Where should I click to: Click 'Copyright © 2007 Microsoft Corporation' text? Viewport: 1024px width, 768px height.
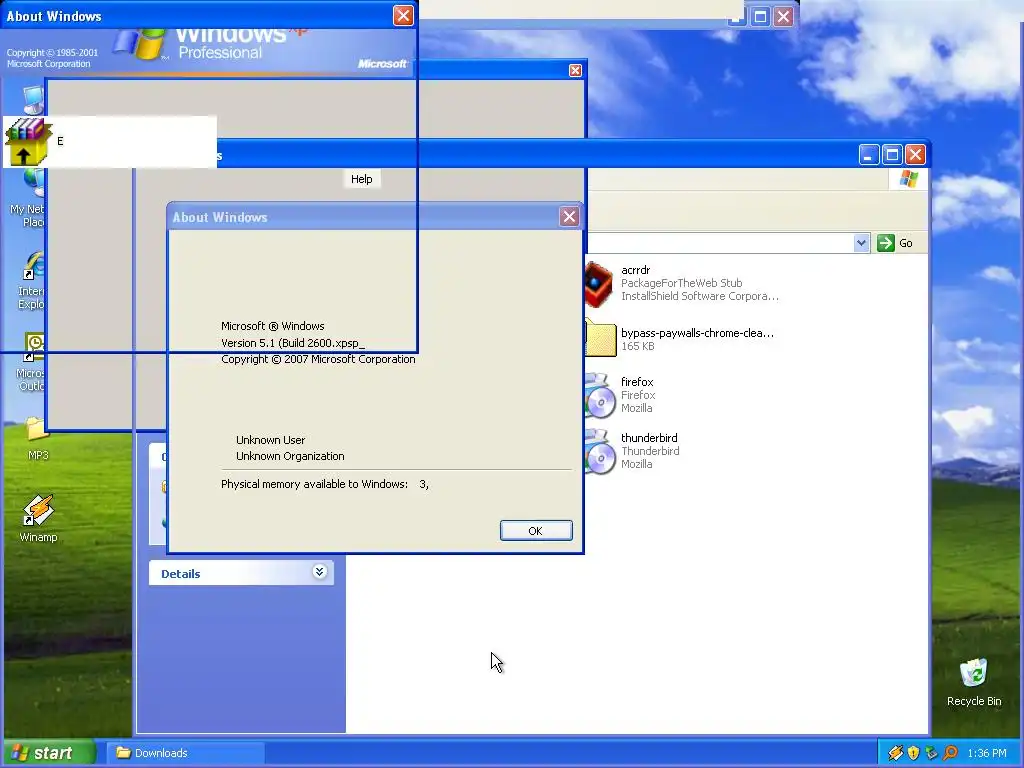pyautogui.click(x=318, y=359)
